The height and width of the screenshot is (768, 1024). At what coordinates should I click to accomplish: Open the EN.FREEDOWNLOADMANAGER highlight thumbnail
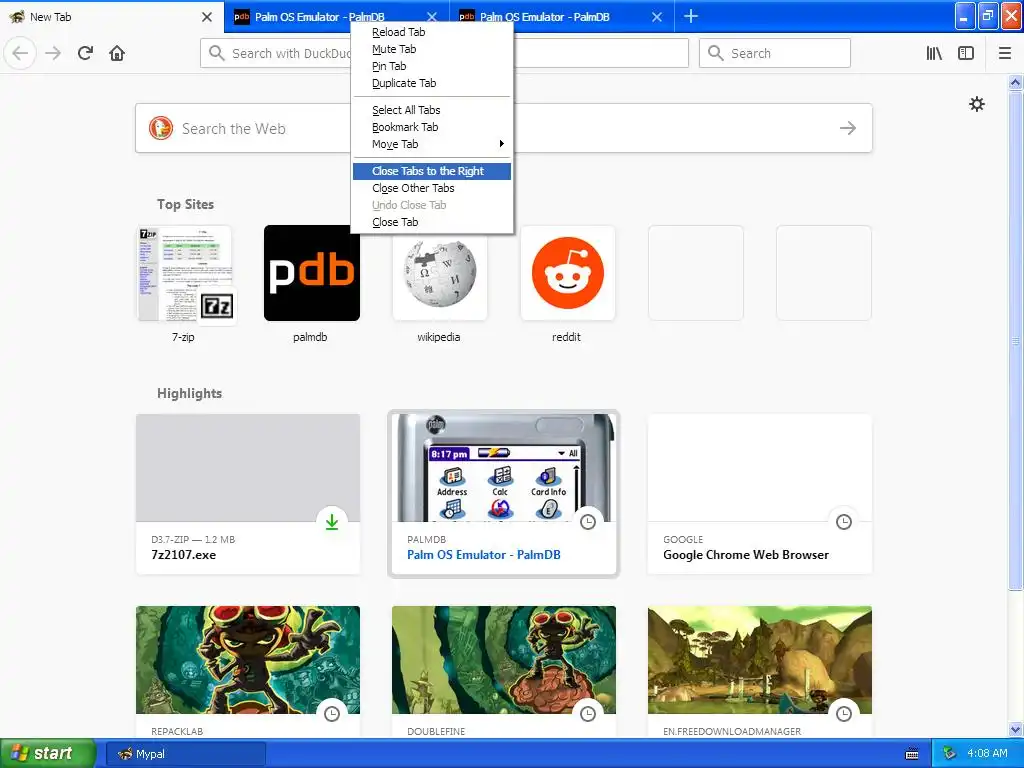pyautogui.click(x=760, y=660)
